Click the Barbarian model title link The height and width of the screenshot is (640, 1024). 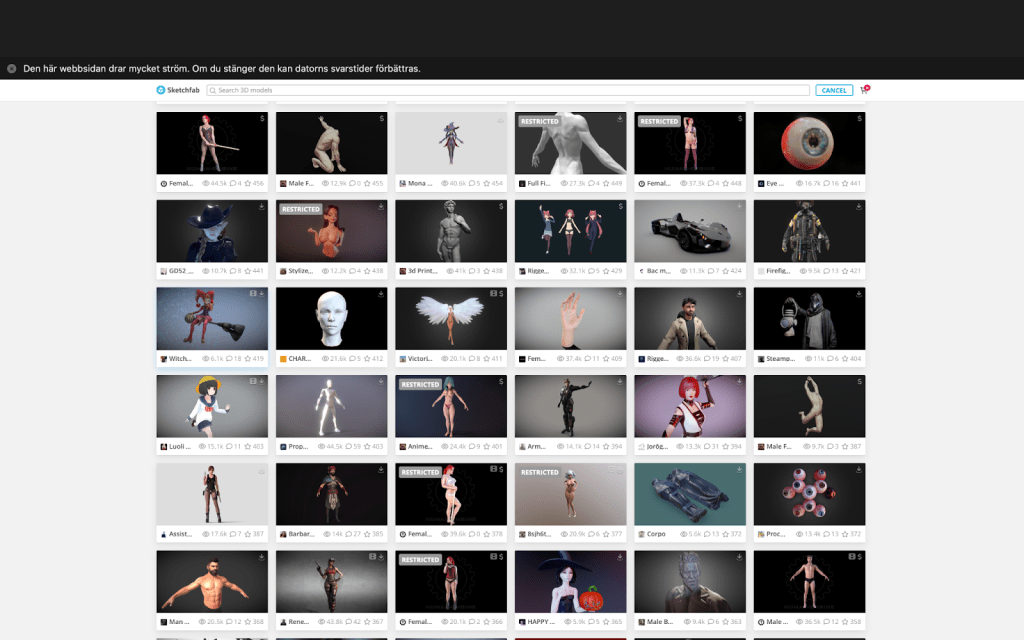tap(301, 534)
